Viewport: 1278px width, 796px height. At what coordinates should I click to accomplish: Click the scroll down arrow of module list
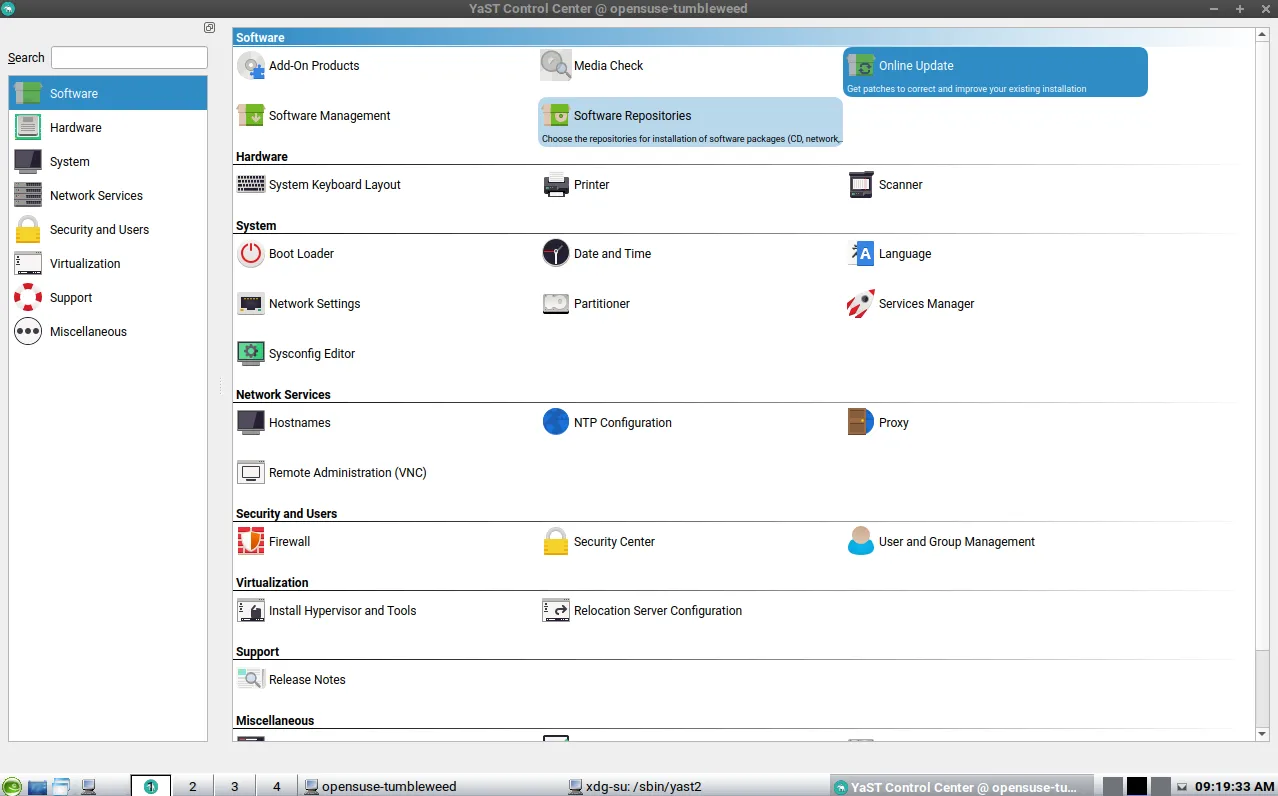tap(1262, 734)
